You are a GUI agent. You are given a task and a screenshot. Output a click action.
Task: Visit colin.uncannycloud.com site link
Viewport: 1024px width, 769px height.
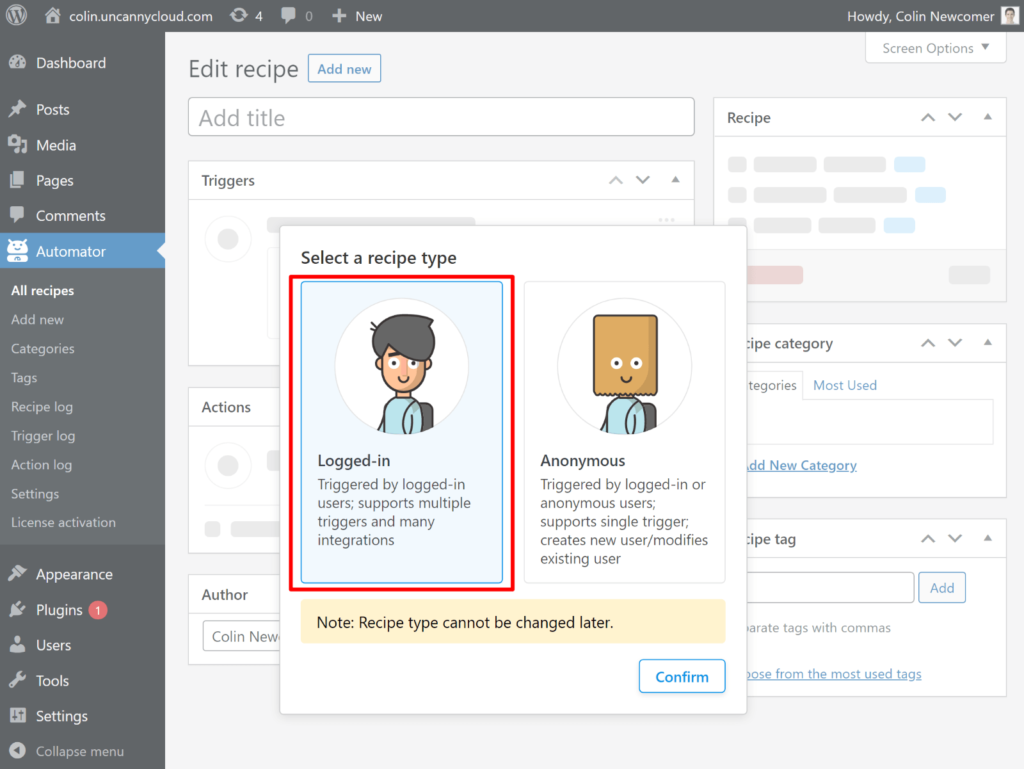click(x=141, y=16)
